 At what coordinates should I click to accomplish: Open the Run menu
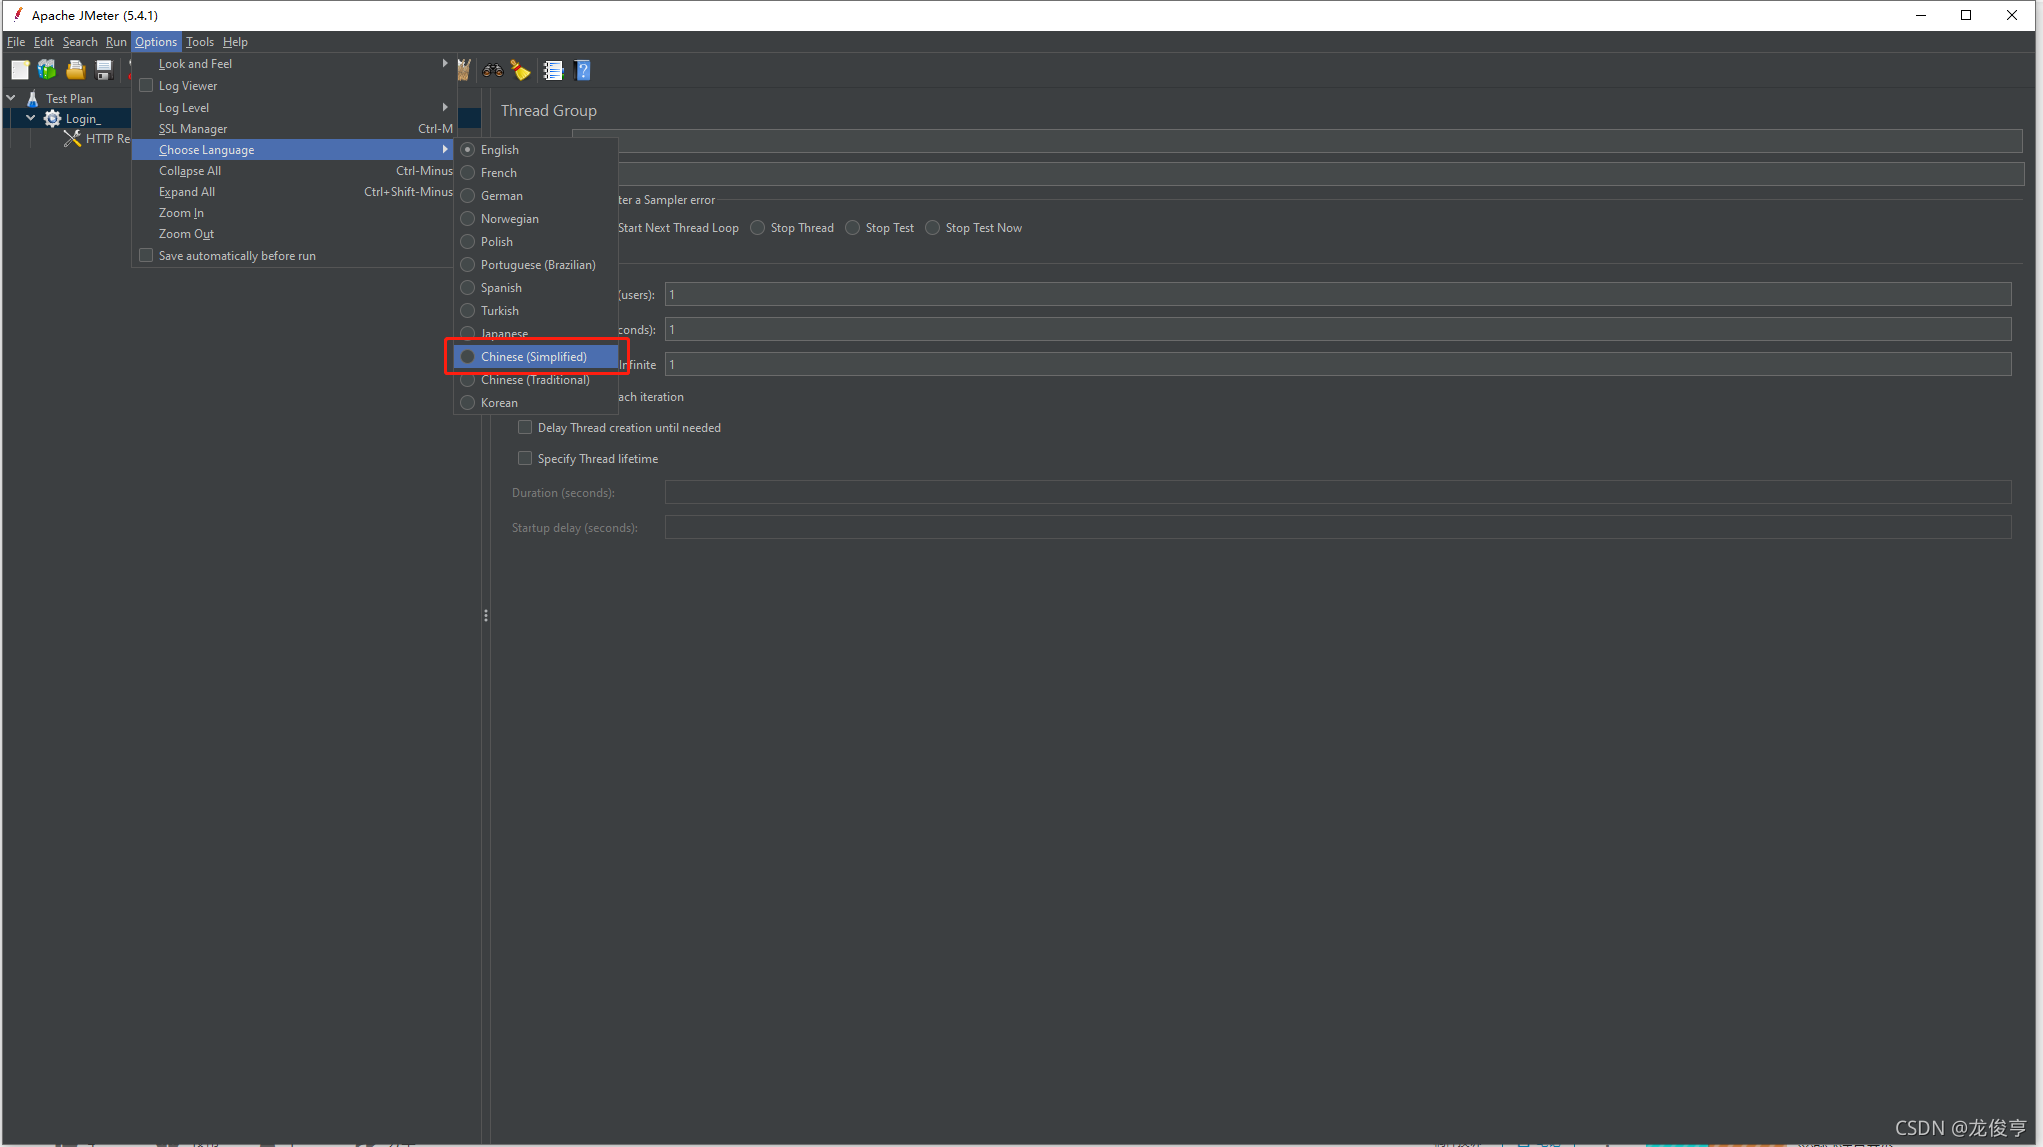(116, 41)
